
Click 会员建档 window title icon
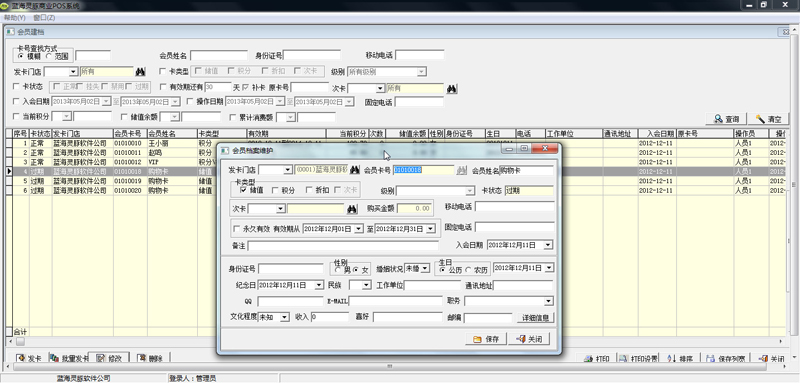pos(11,32)
